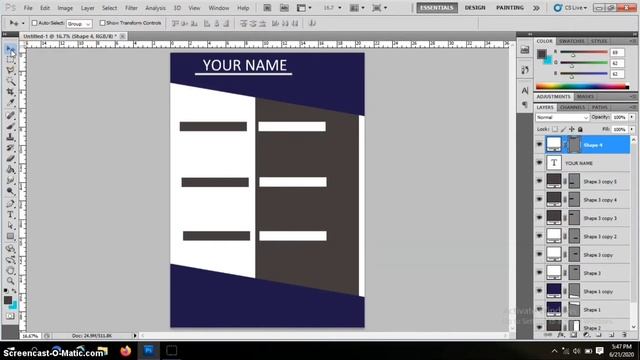Image resolution: width=640 pixels, height=360 pixels.
Task: Switch to Design workspace
Action: coord(475,8)
